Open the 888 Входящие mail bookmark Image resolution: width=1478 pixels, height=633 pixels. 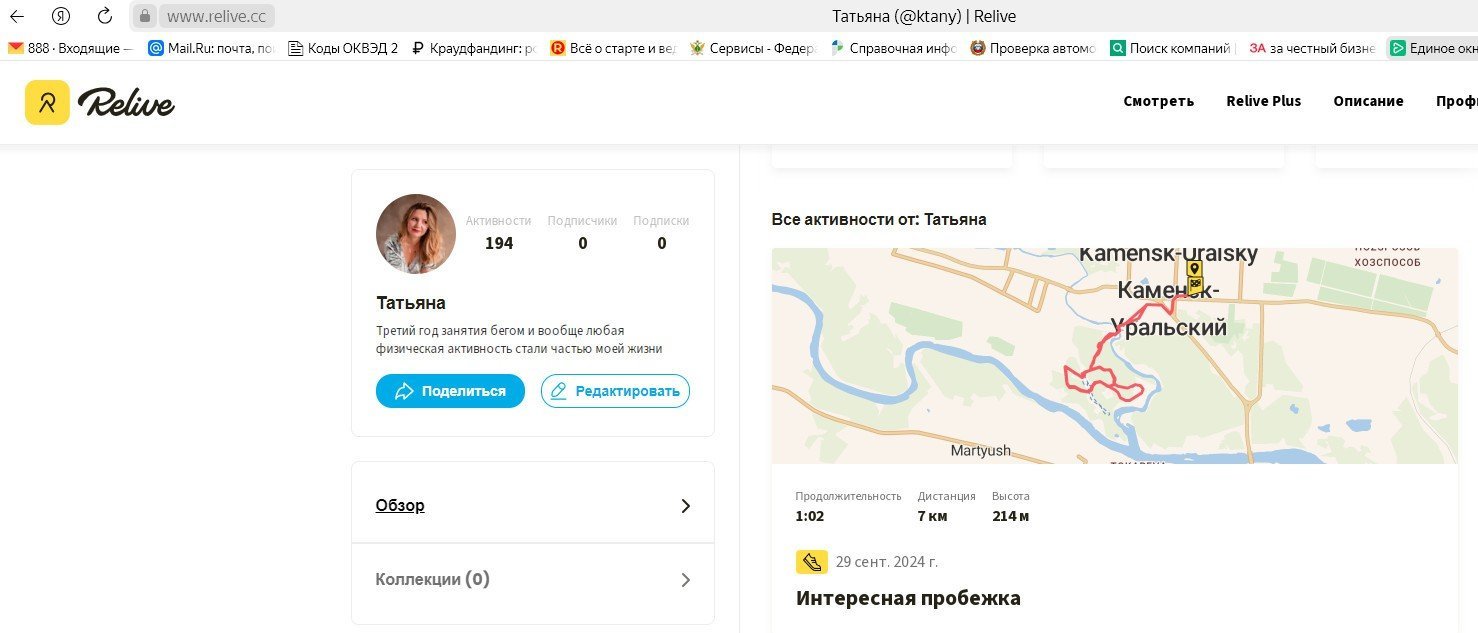tap(70, 47)
